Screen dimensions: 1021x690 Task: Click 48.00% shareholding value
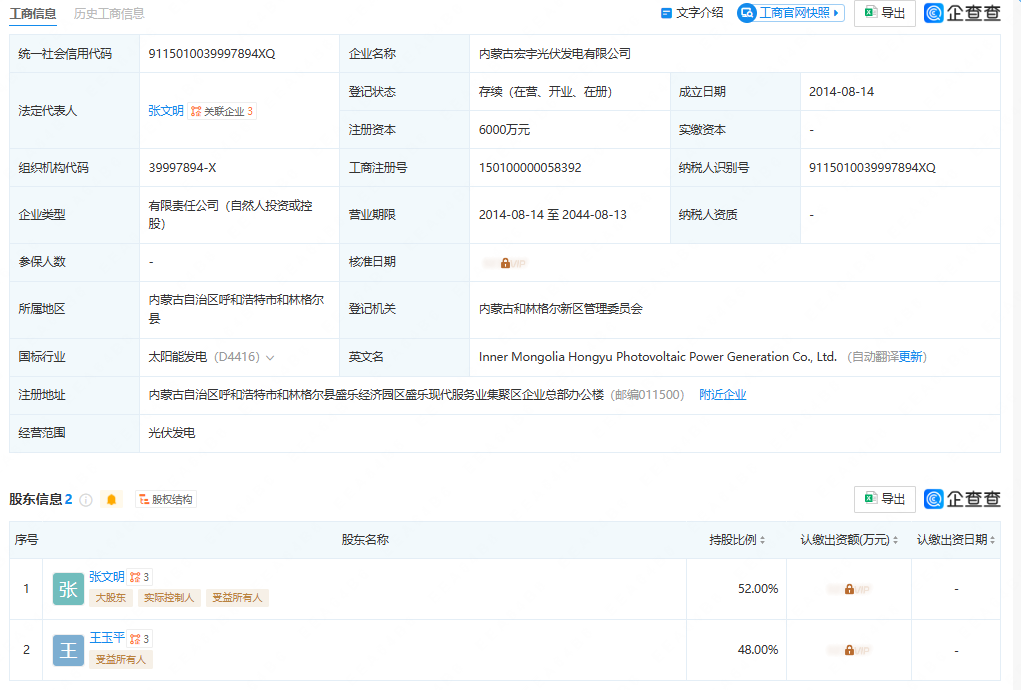pyautogui.click(x=758, y=650)
